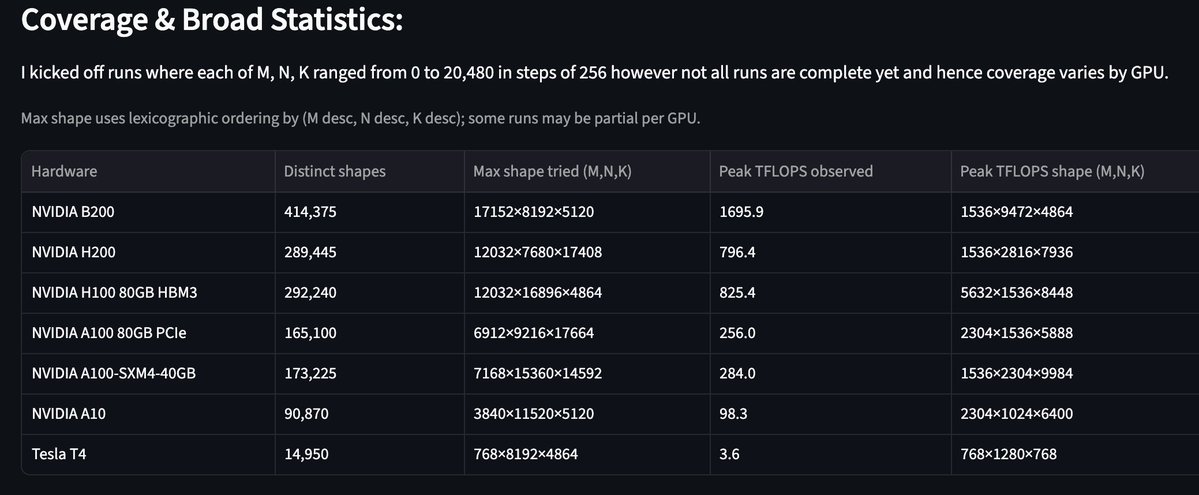The width and height of the screenshot is (1199, 495).
Task: Click the 256.0 peak TFLOPS cell
Action: [x=736, y=333]
